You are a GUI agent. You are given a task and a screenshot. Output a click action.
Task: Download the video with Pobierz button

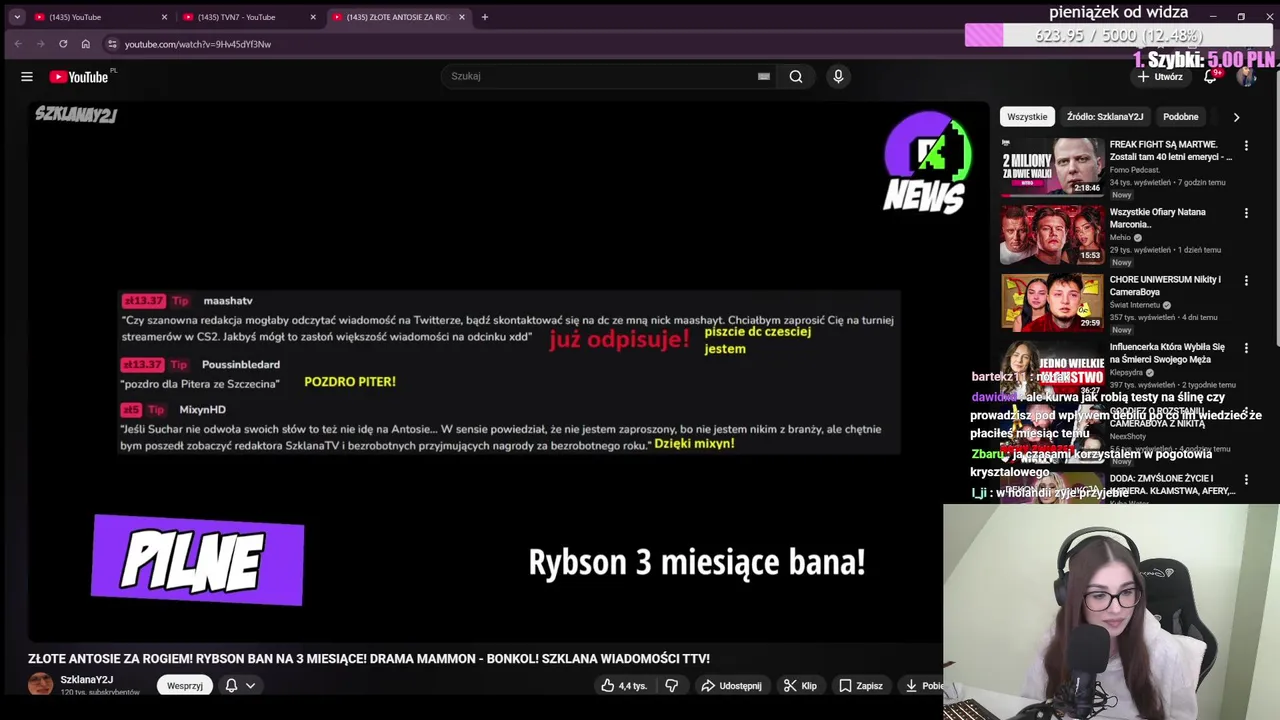[922, 686]
